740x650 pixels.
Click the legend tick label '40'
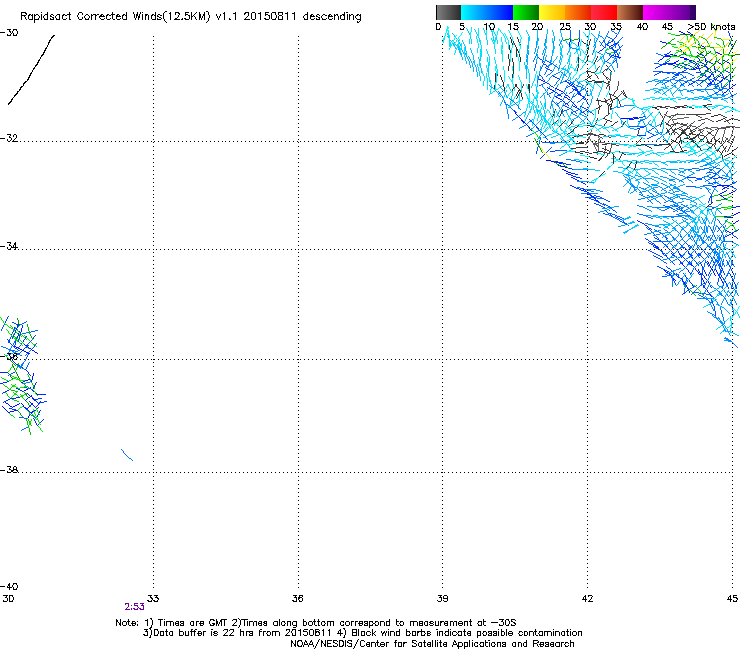click(642, 27)
